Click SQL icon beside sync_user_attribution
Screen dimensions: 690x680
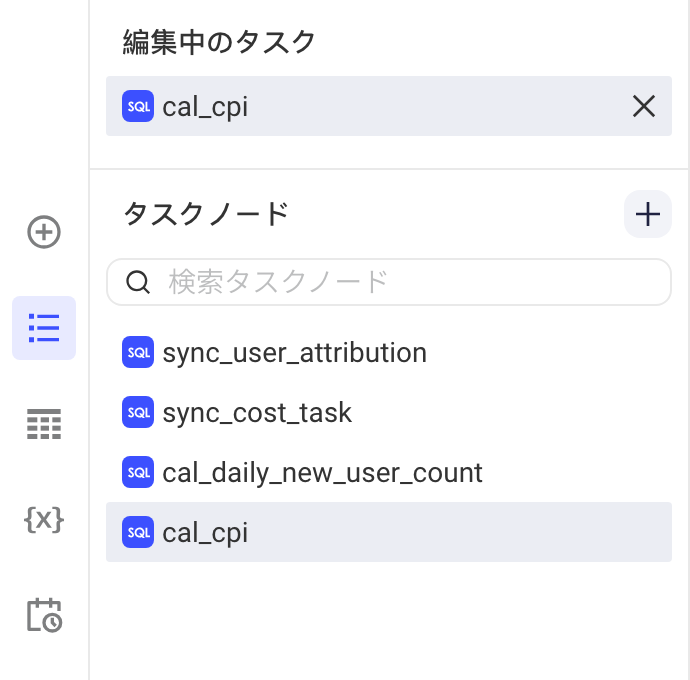tap(138, 352)
